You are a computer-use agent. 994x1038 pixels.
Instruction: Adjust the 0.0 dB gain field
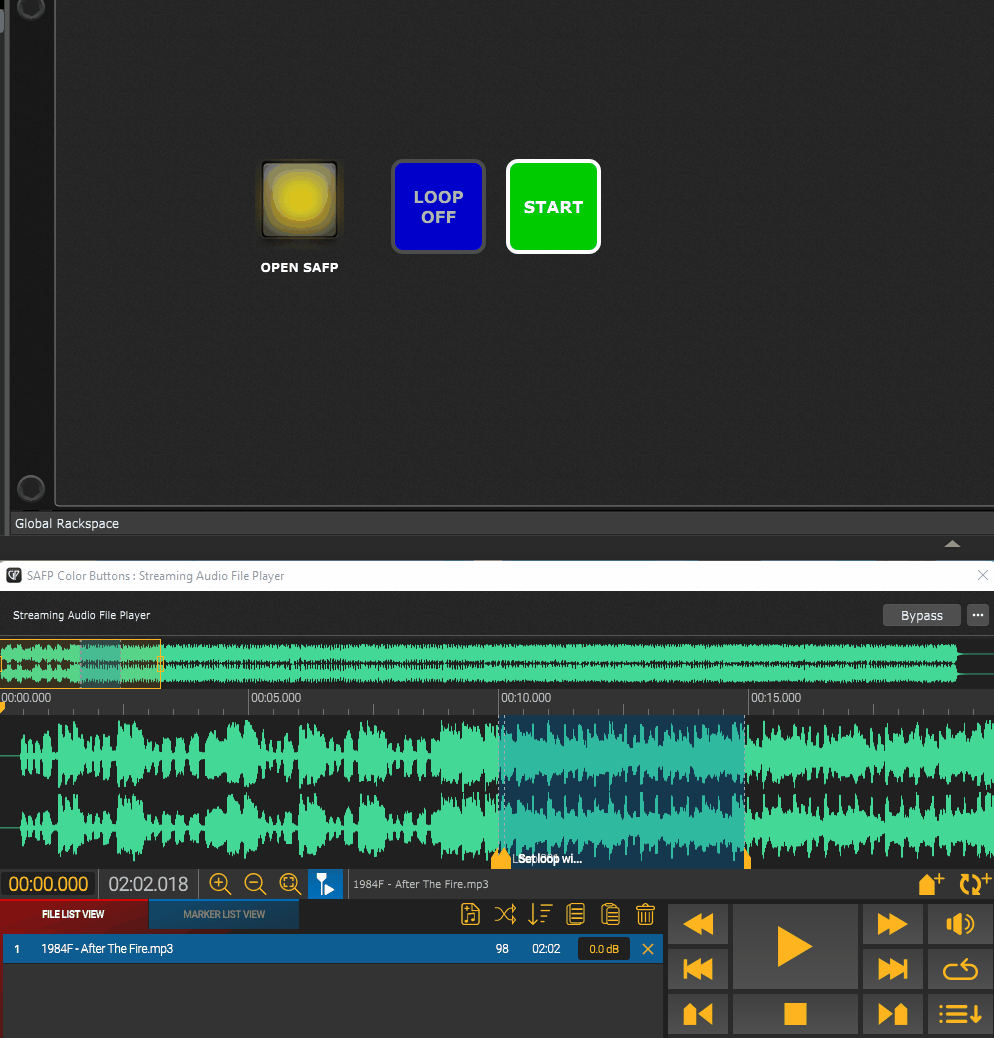click(603, 948)
